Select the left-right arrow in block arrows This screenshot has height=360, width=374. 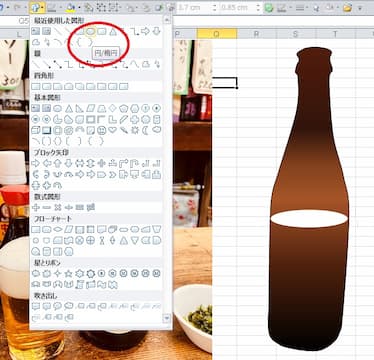80,163
